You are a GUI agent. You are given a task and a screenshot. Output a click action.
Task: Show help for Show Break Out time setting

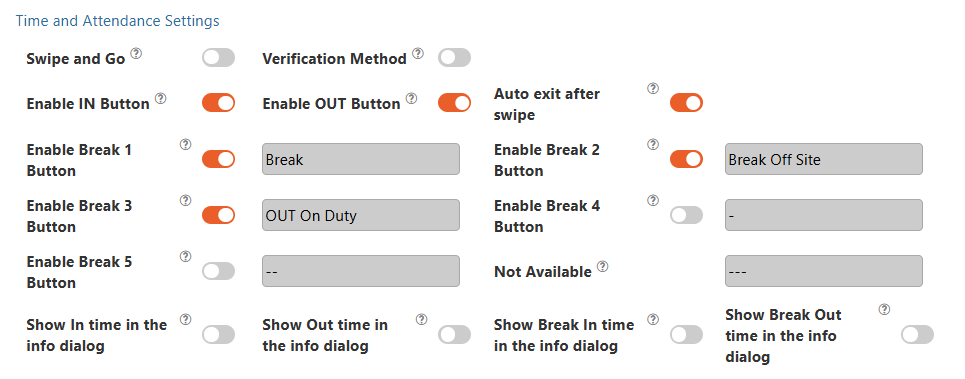tap(884, 309)
